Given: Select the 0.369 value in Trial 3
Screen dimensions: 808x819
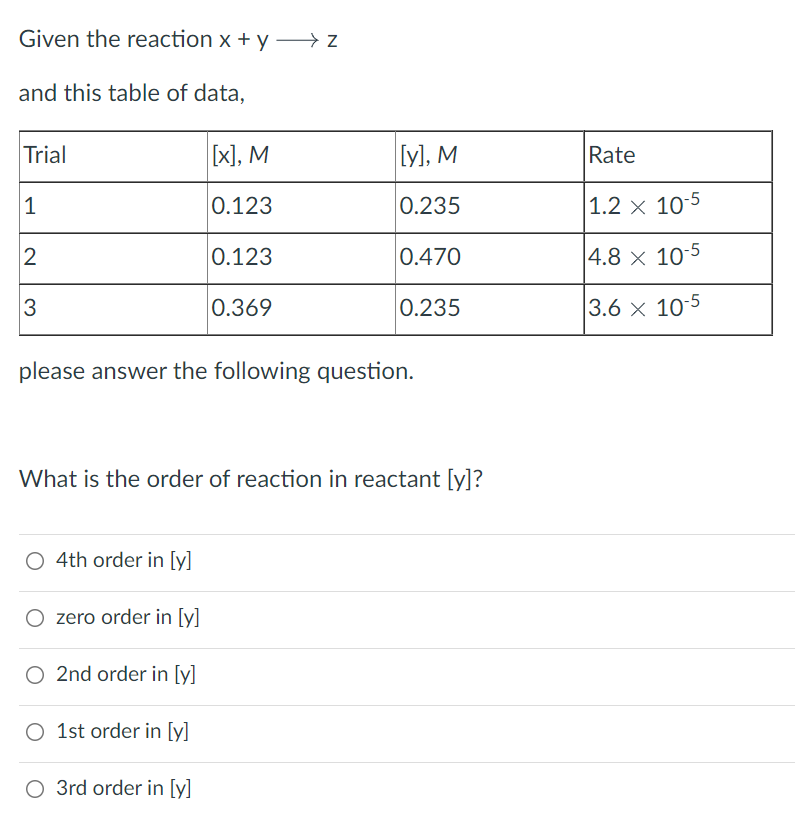Looking at the screenshot, I should click(x=238, y=308).
